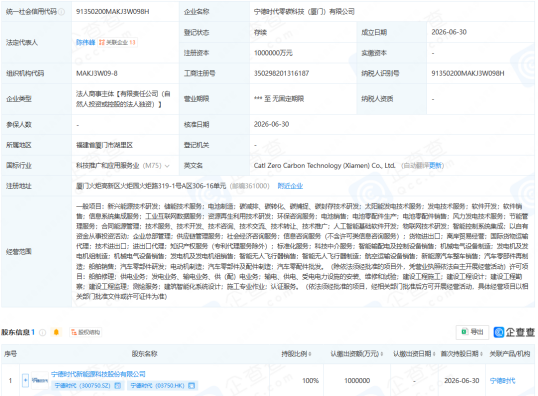The height and width of the screenshot is (396, 538).
Task: Click the 国标行业 header label
Action: pyautogui.click(x=19, y=166)
